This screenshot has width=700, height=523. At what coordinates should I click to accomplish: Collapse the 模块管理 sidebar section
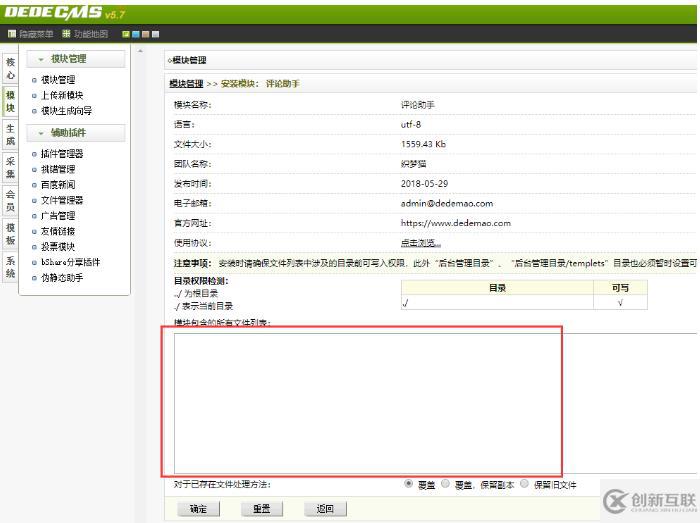(x=76, y=59)
